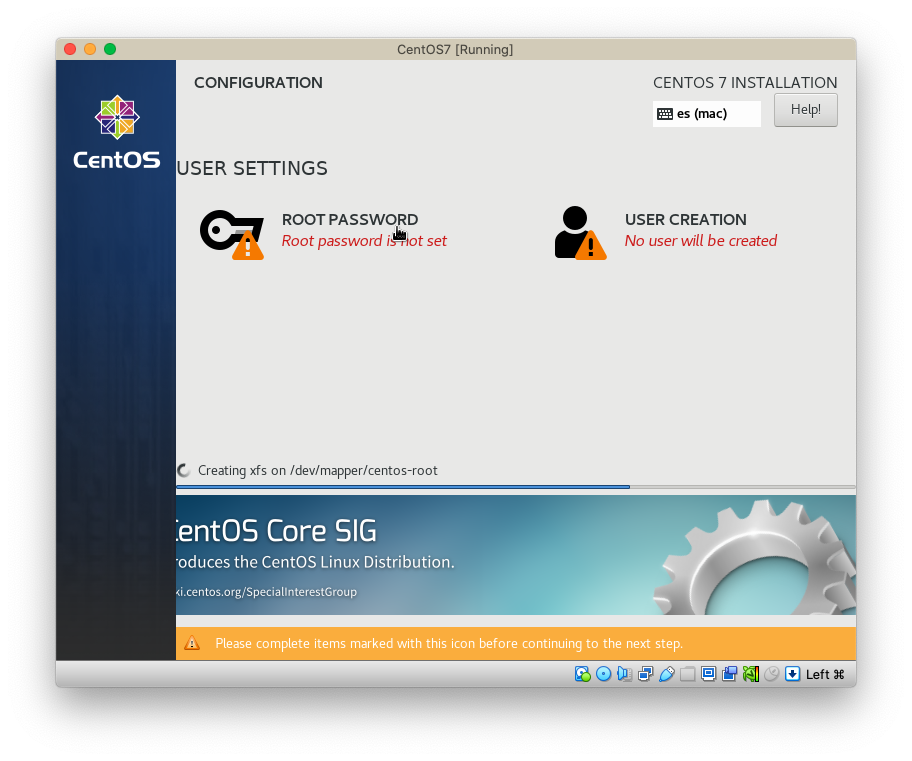Open User Creation via the person icon
The height and width of the screenshot is (761, 912).
pos(578,232)
